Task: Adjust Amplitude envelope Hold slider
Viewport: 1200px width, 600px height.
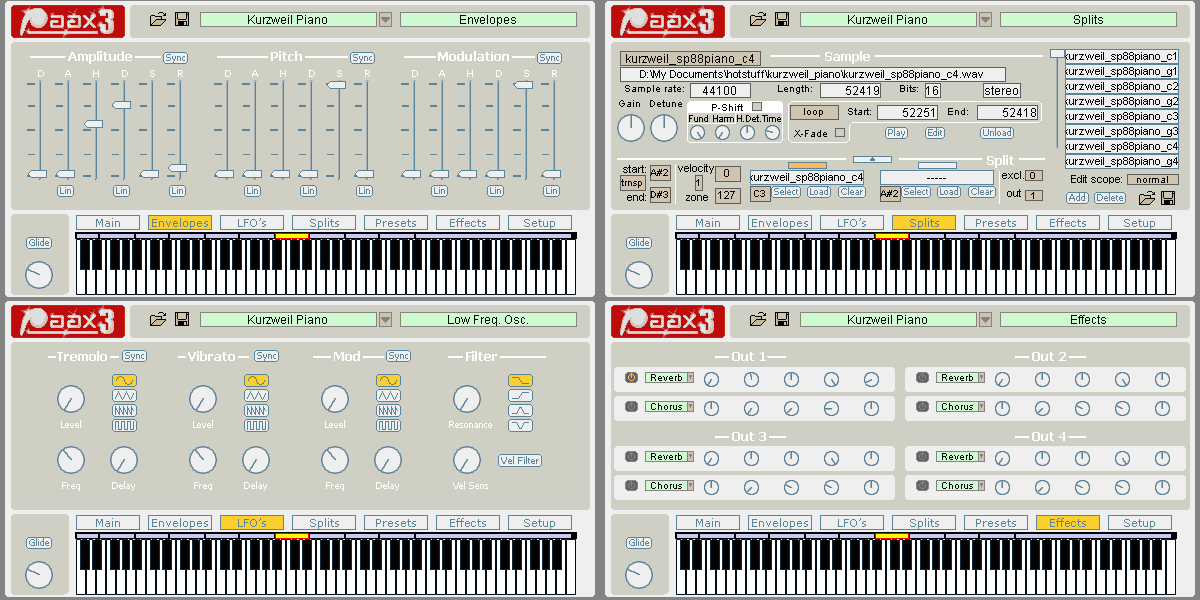Action: tap(93, 124)
